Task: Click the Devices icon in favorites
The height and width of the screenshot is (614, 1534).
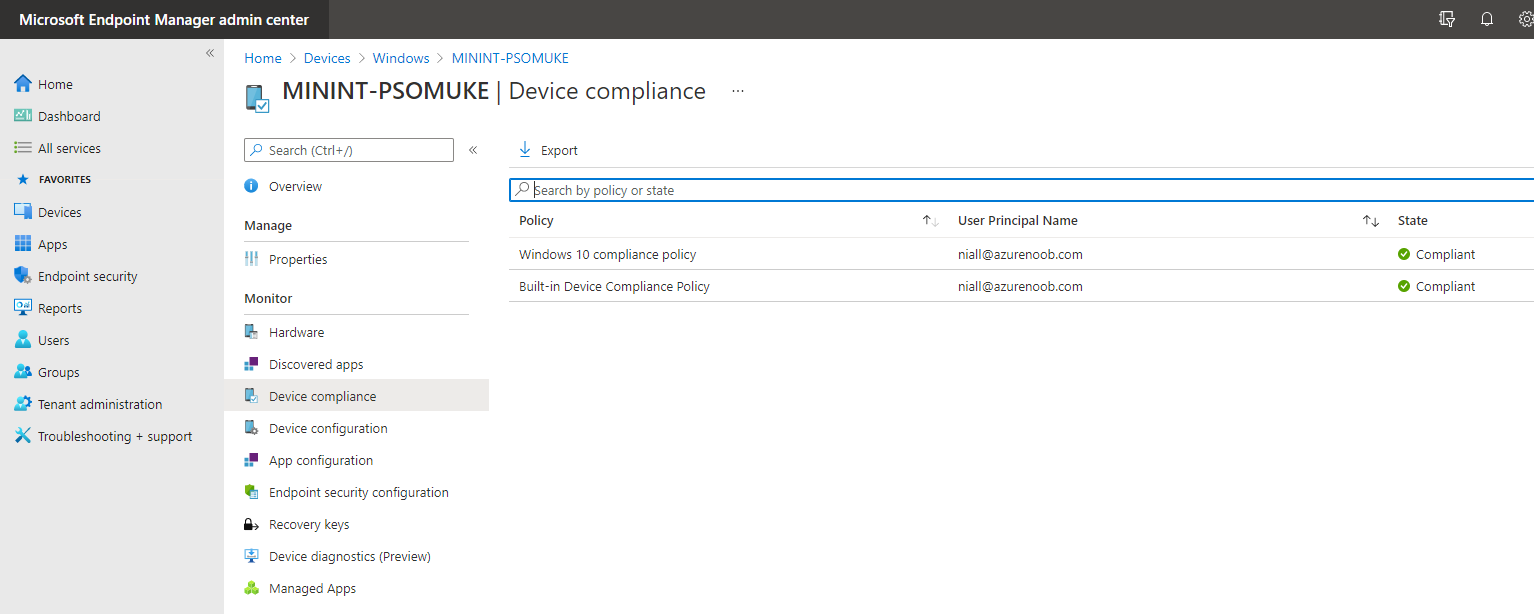Action: tap(23, 212)
